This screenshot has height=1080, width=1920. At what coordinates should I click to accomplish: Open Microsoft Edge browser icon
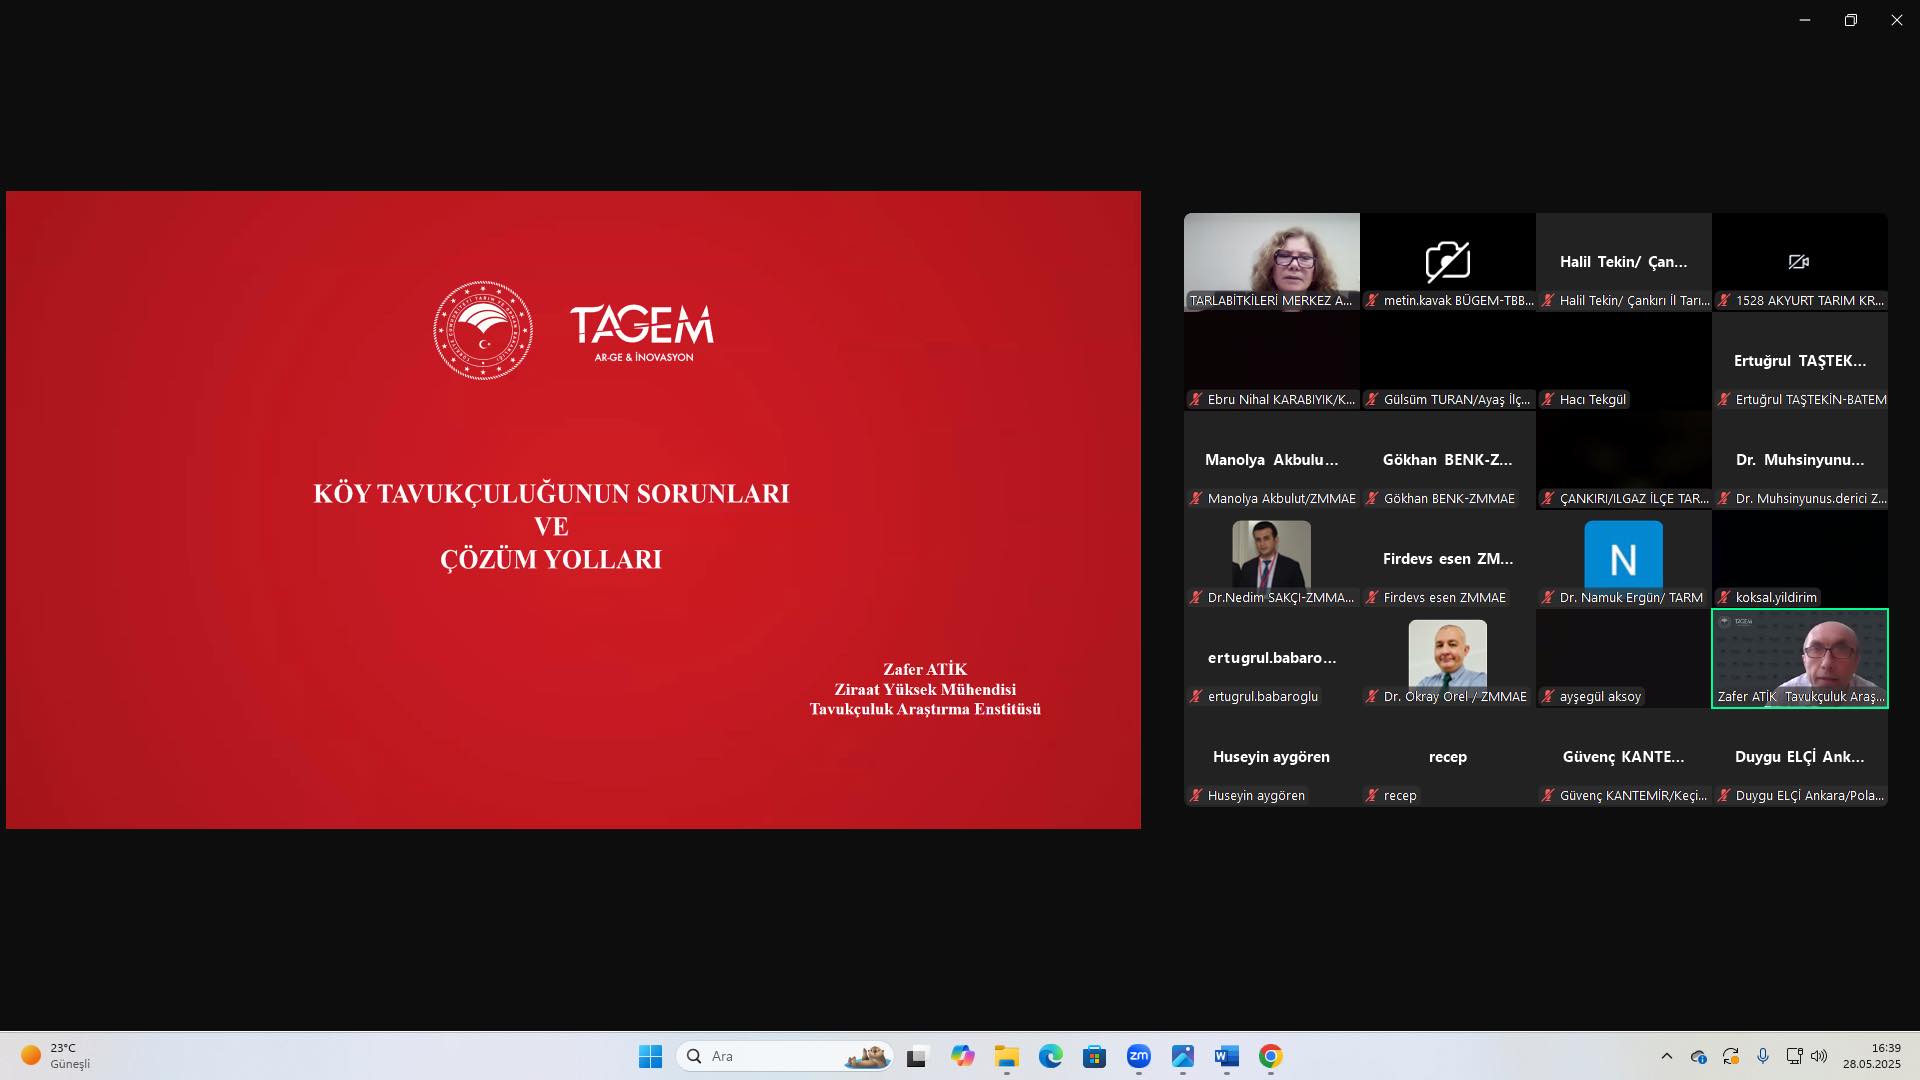coord(1050,1056)
